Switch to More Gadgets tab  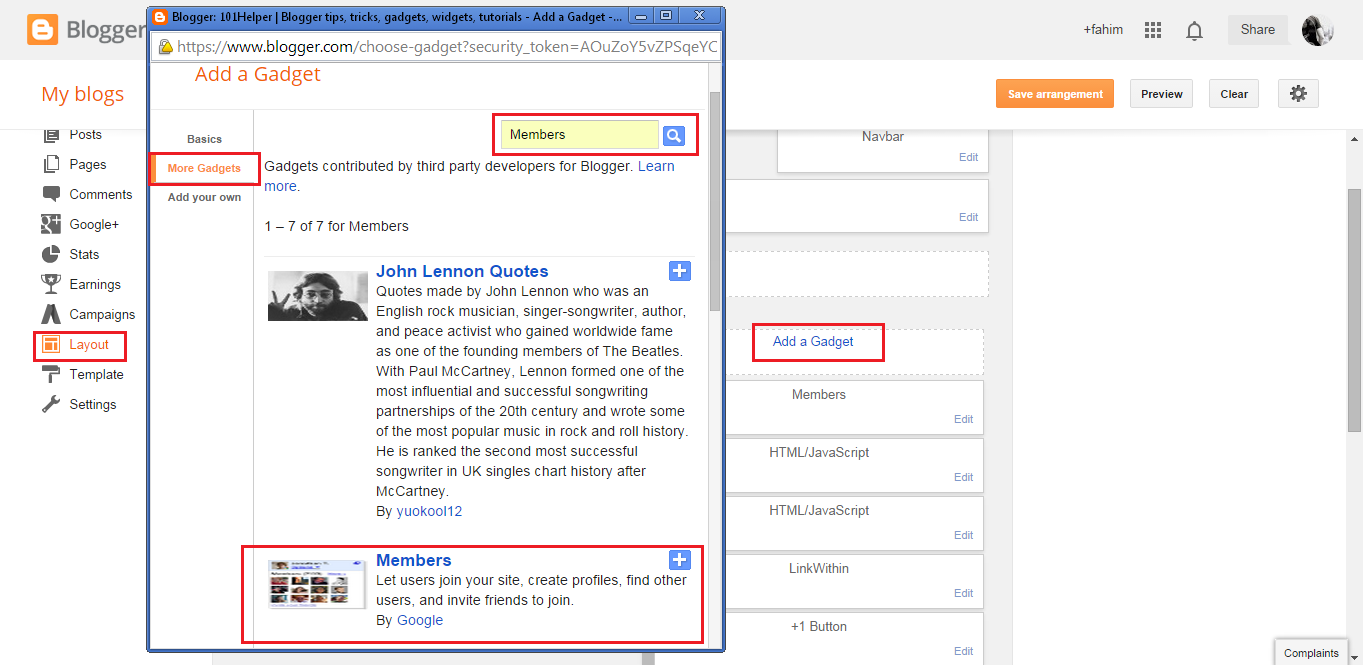point(204,168)
